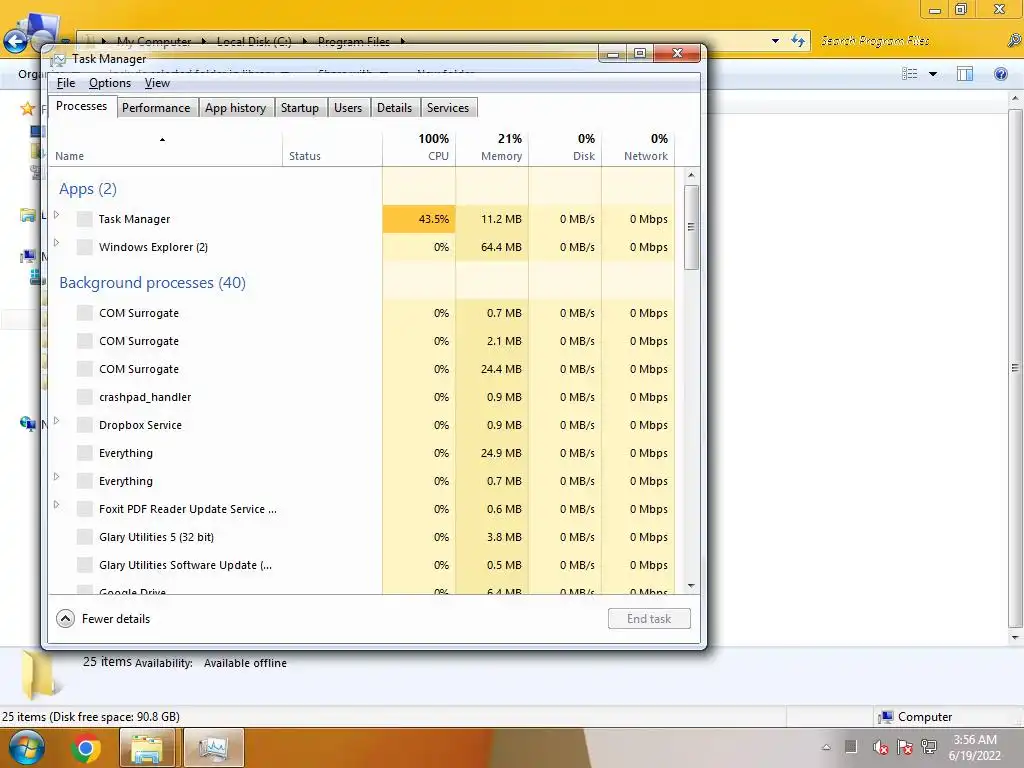
Task: Click Explorer change view icon
Action: (x=910, y=74)
